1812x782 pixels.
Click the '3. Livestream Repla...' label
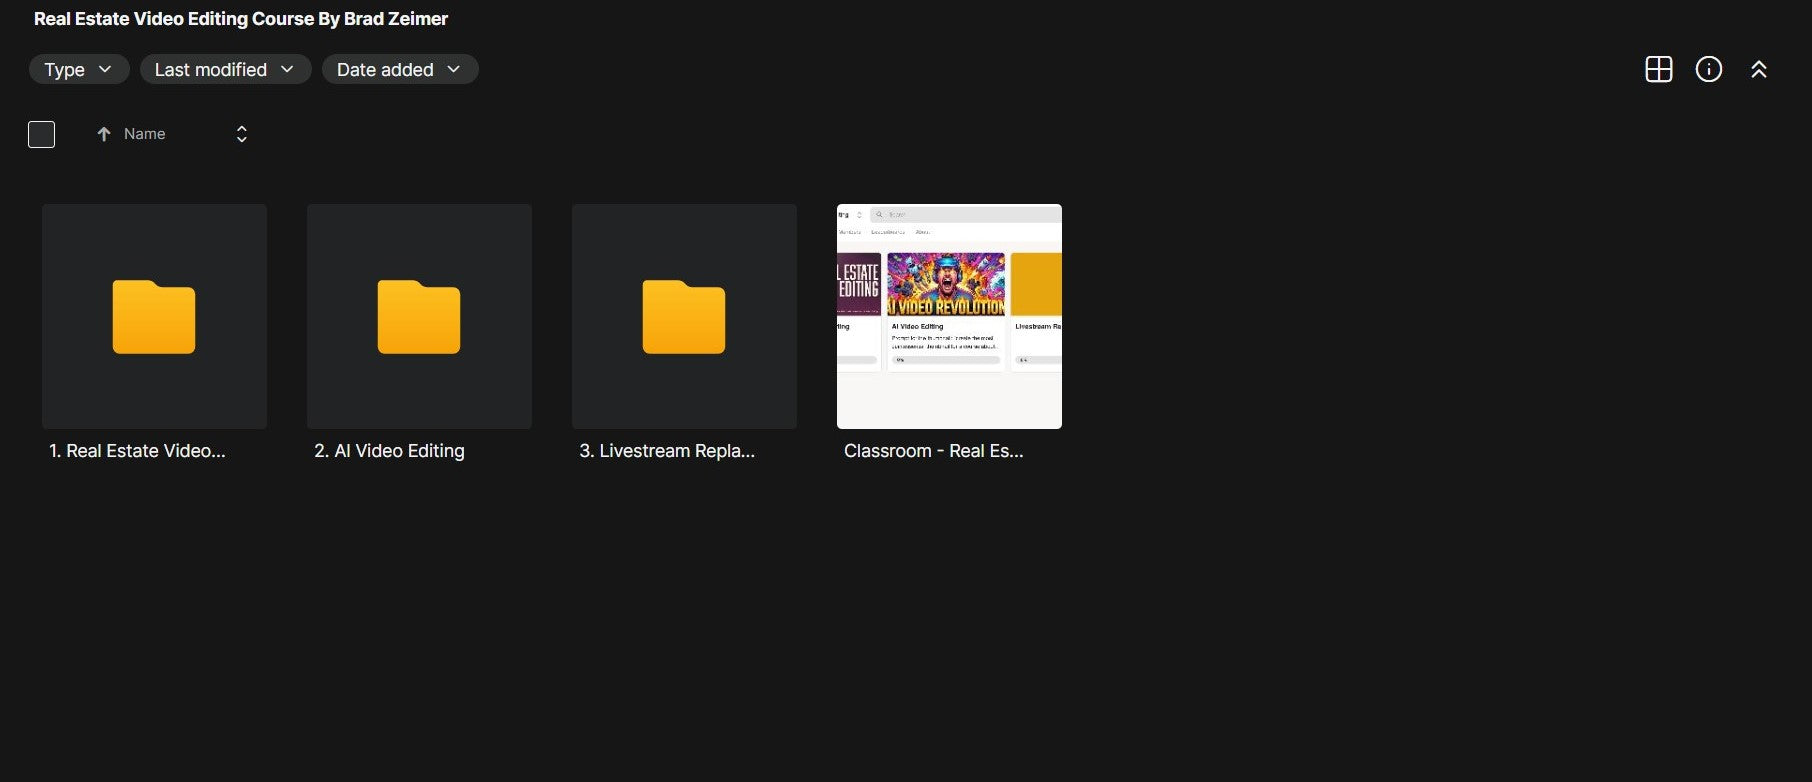667,451
